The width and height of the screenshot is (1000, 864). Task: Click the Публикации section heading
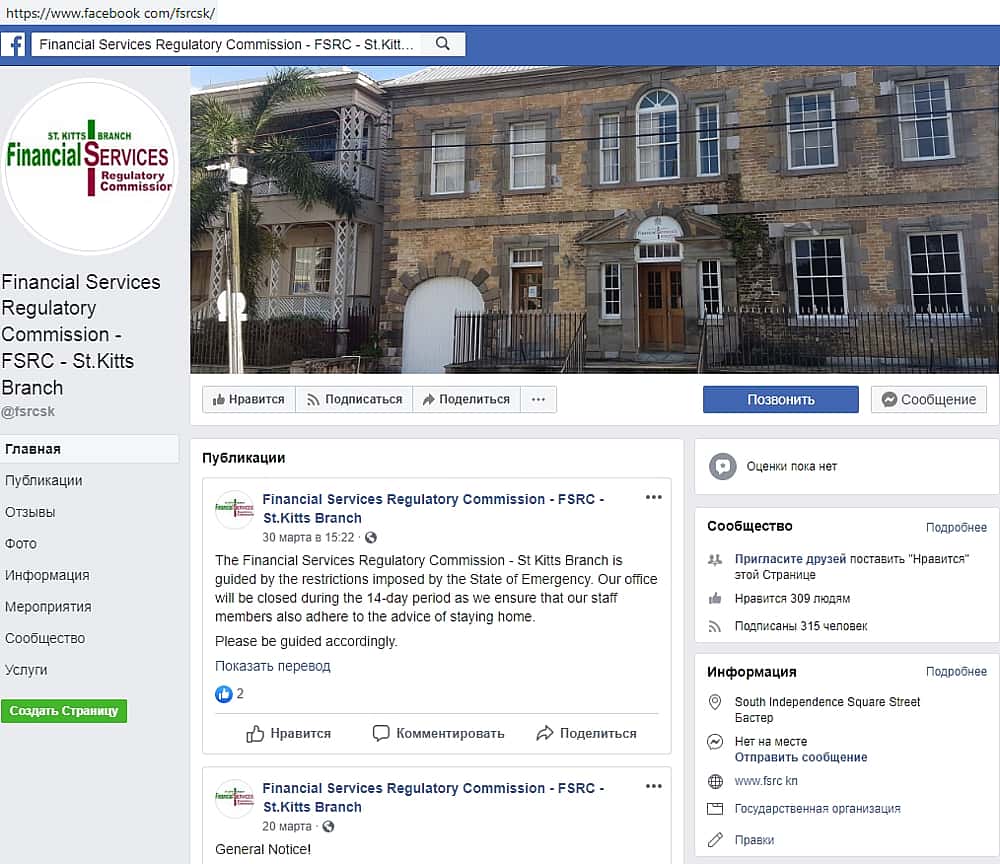244,458
